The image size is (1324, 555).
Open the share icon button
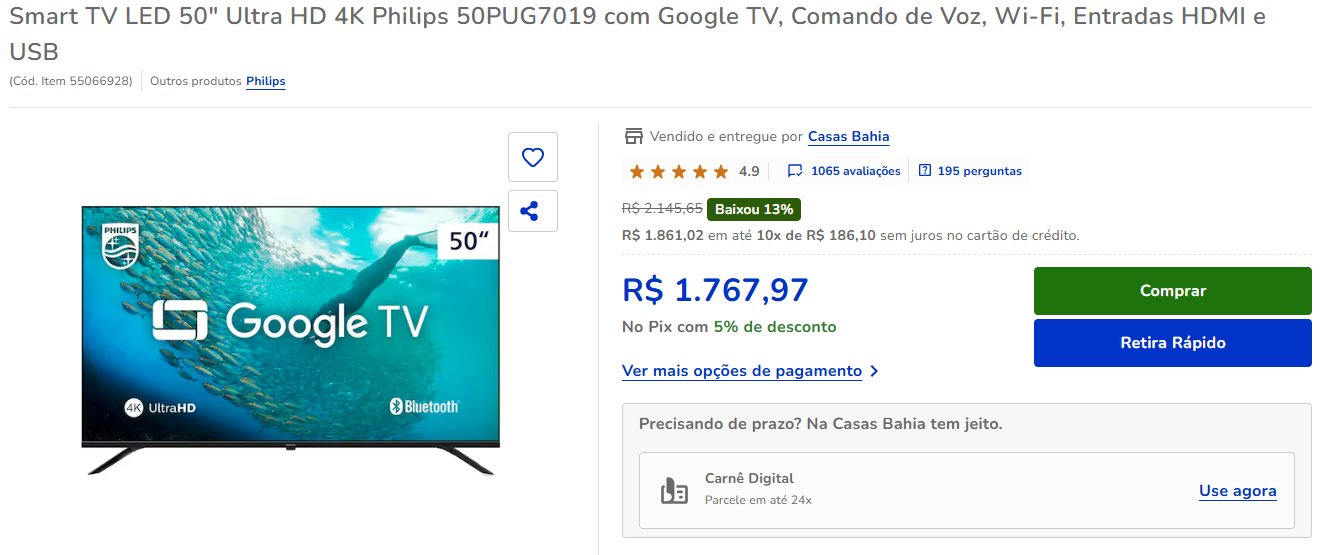533,211
